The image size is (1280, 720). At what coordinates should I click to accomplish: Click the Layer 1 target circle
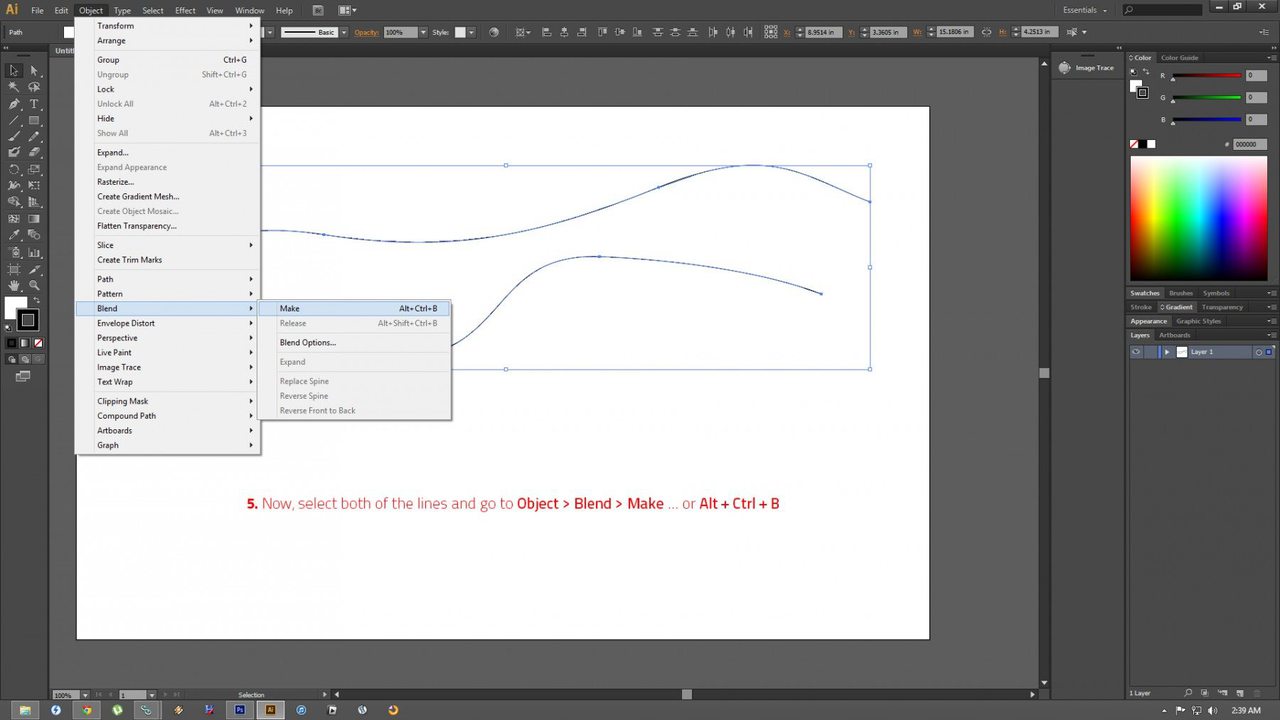[1259, 352]
